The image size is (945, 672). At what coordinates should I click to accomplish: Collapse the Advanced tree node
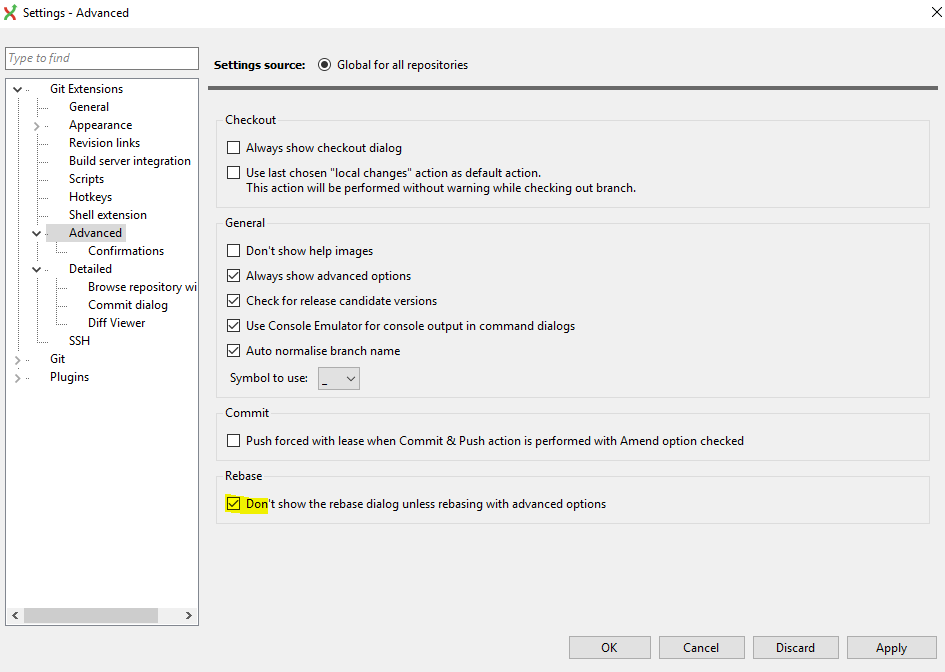point(36,232)
